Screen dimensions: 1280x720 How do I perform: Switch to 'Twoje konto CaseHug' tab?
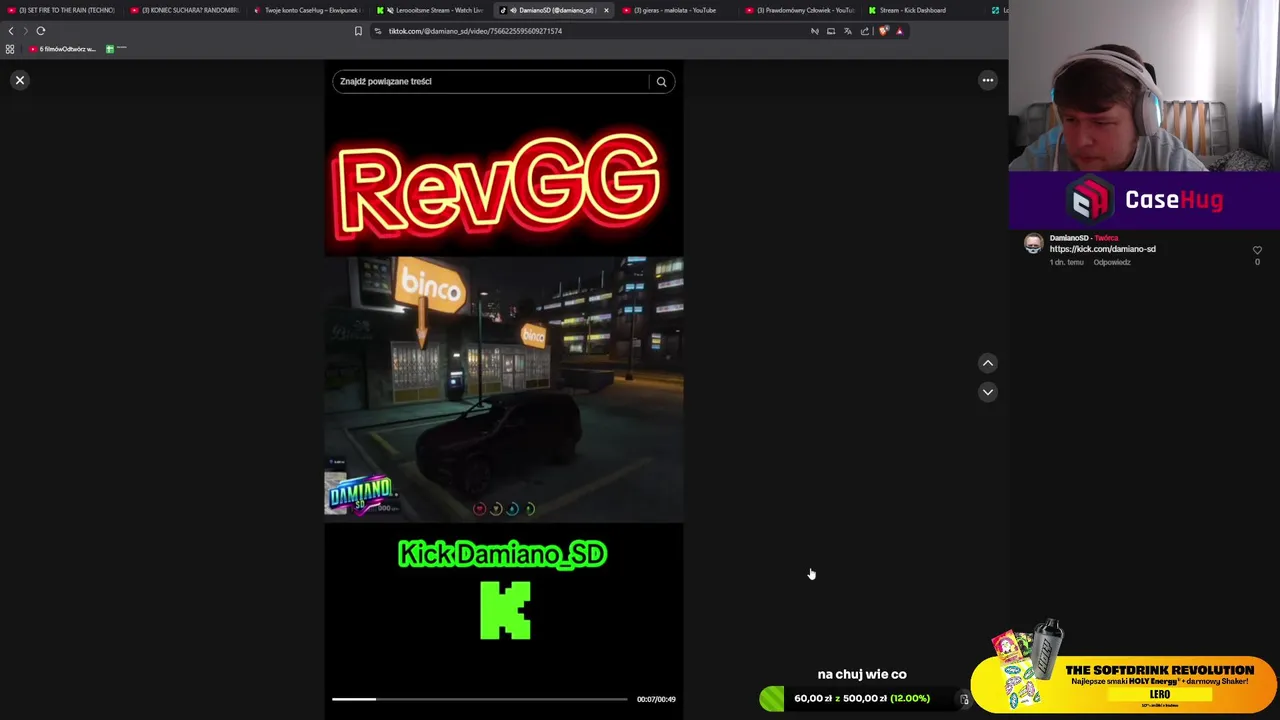tap(308, 10)
